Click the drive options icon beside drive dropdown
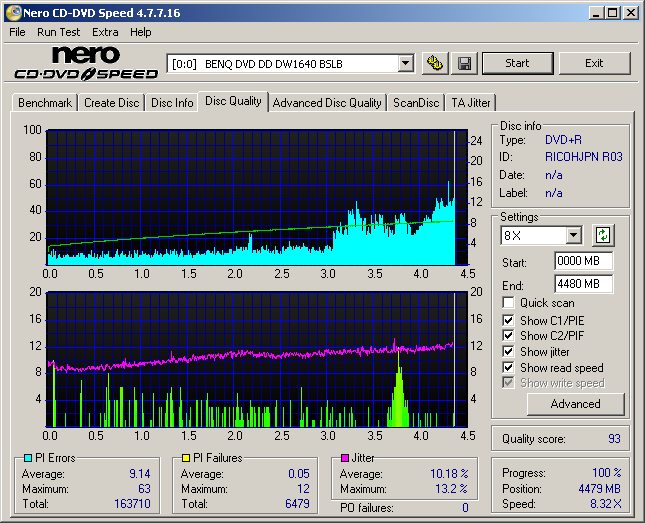 (434, 63)
